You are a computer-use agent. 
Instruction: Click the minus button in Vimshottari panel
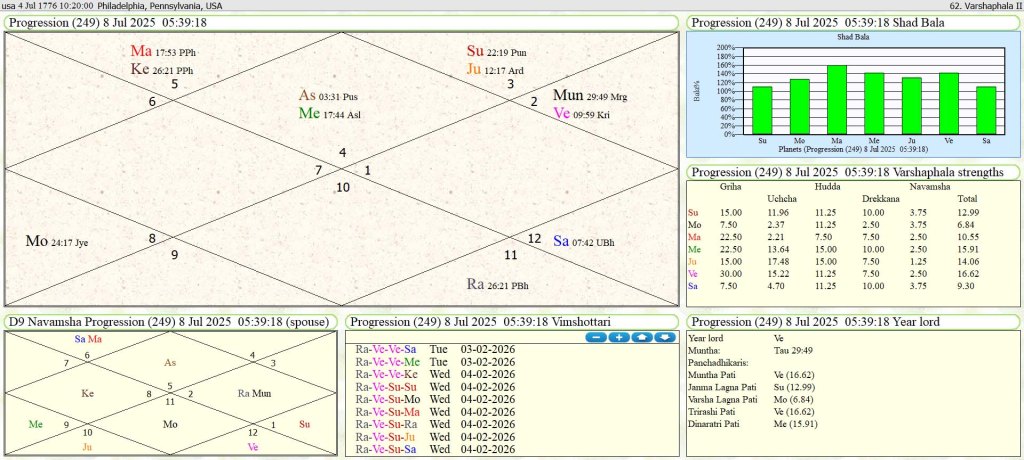(595, 338)
